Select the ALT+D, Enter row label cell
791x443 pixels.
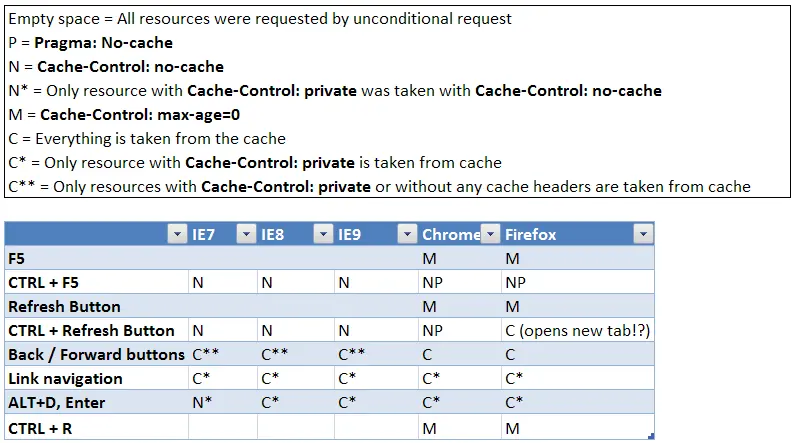point(96,402)
